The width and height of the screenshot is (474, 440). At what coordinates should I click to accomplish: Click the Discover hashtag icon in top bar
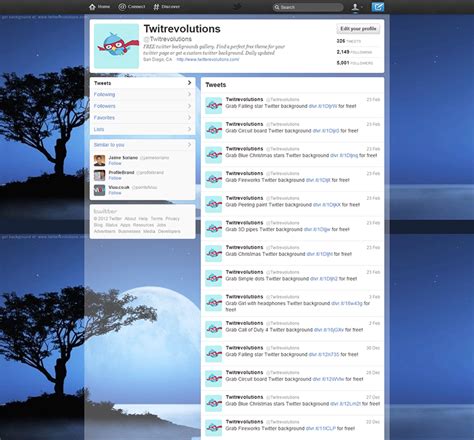coord(156,7)
